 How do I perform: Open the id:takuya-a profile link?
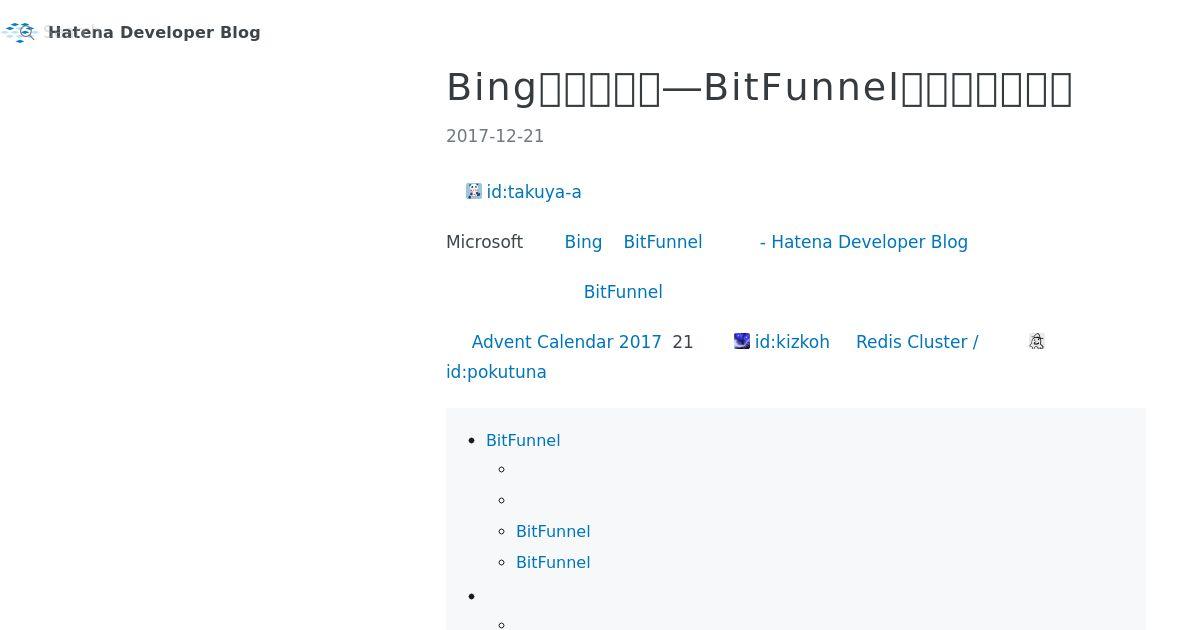[x=534, y=192]
